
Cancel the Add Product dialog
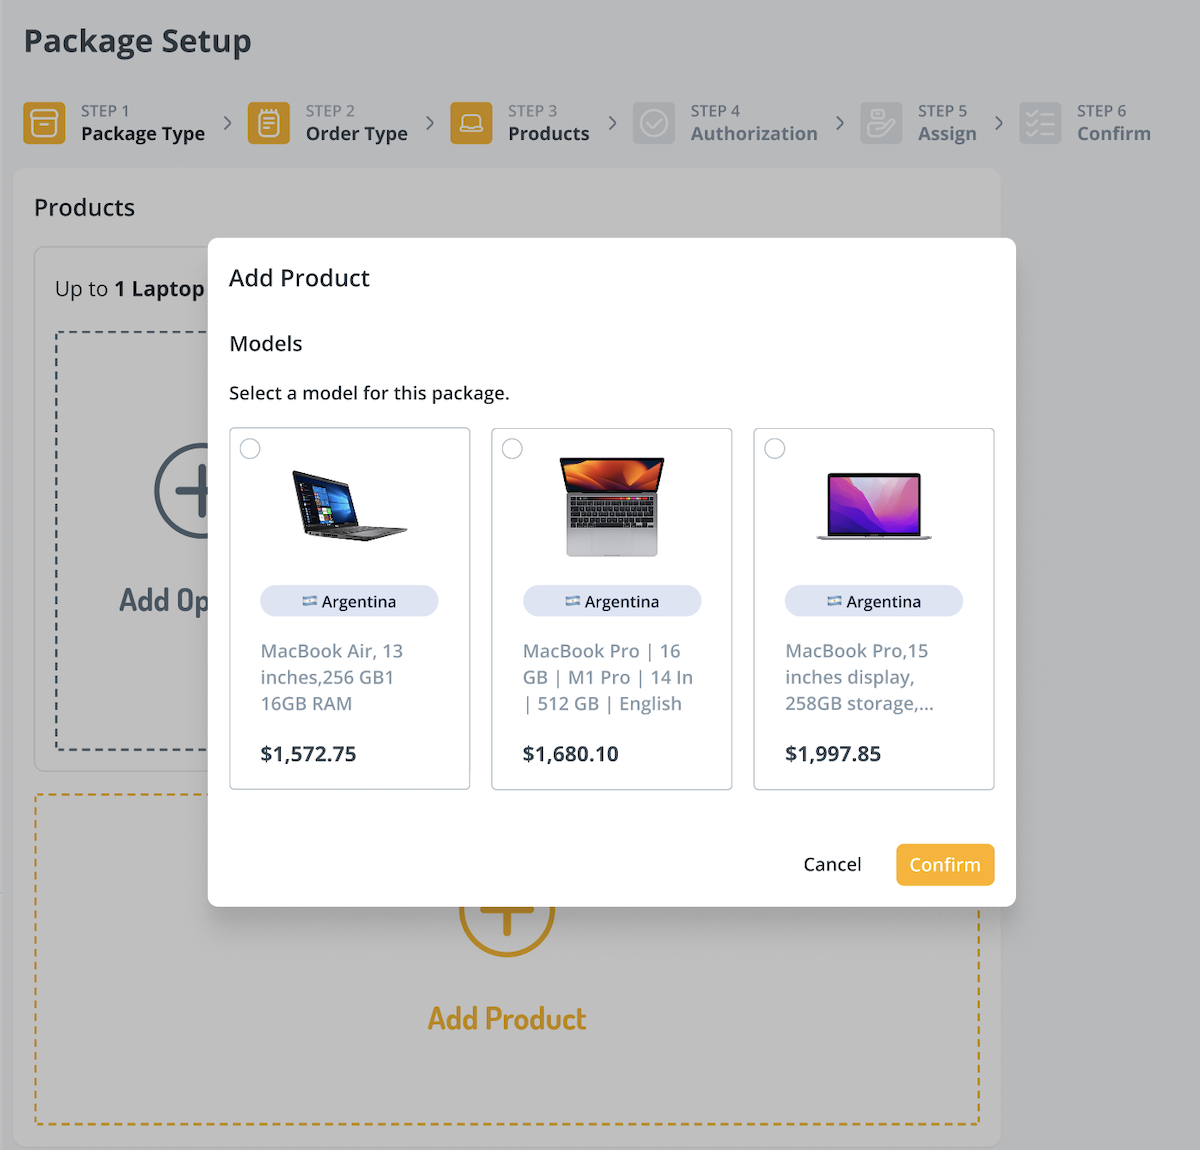tap(832, 864)
